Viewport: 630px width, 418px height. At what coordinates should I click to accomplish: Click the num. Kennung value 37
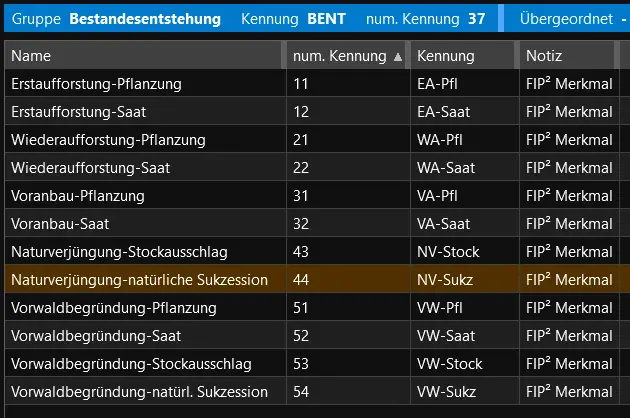tap(476, 19)
